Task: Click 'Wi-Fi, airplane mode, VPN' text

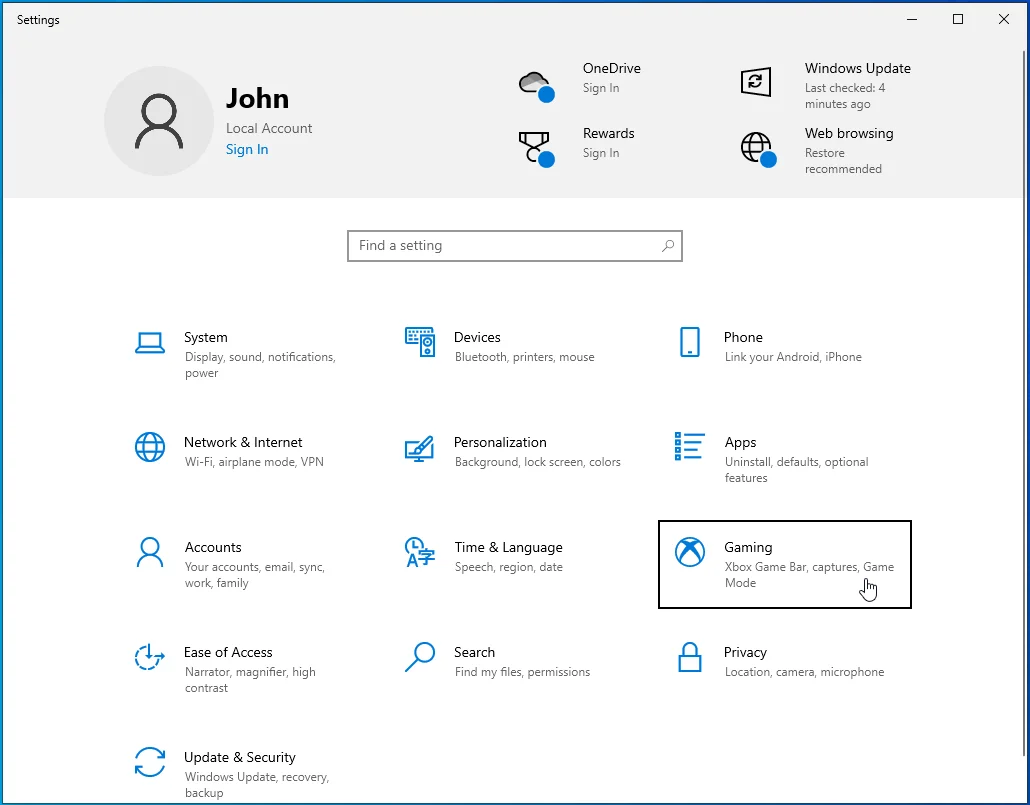Action: 254,462
